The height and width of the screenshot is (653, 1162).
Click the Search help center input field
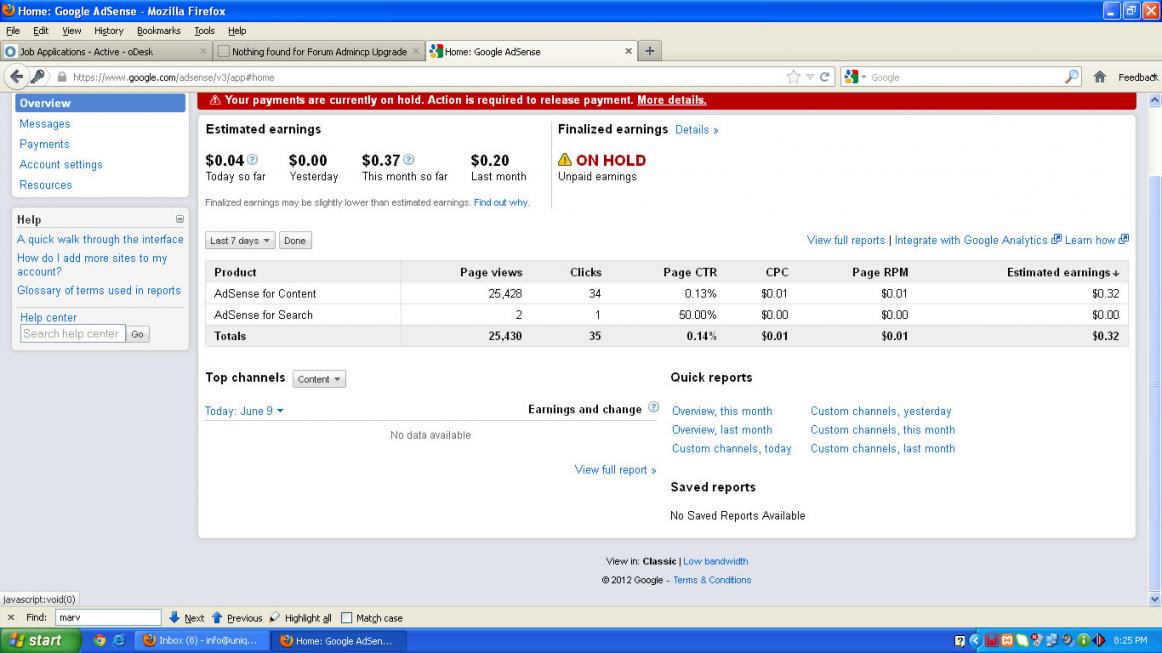pos(73,334)
